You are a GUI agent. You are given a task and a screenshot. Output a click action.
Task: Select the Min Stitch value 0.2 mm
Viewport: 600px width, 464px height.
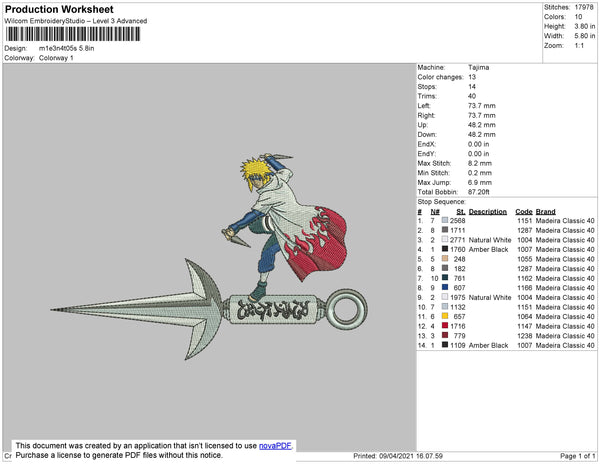click(480, 173)
